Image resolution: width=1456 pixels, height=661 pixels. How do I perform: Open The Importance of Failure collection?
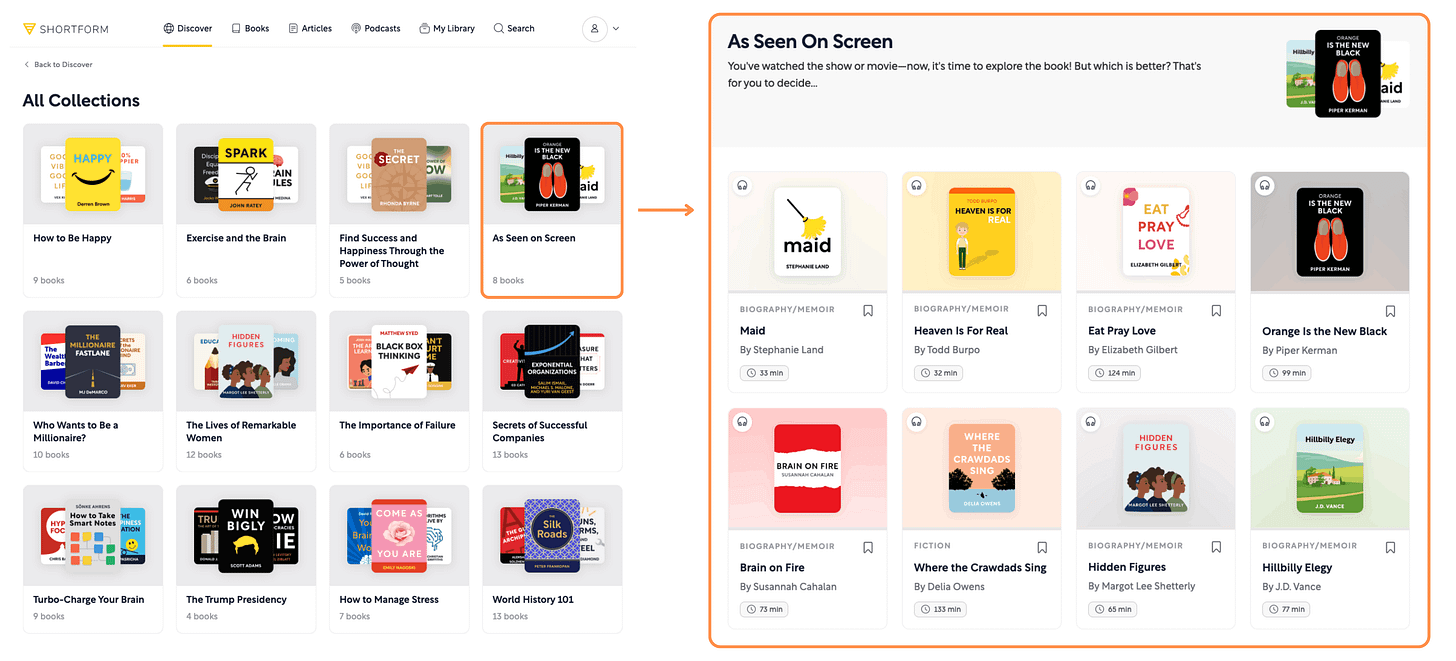(399, 390)
